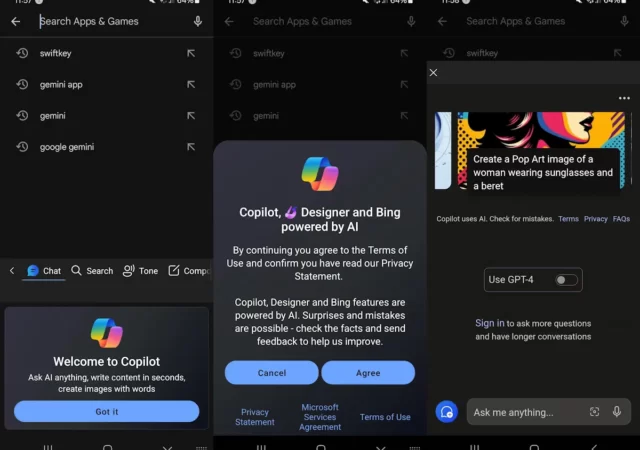Tap the Copilot logo in Welcome card

[x=107, y=333]
